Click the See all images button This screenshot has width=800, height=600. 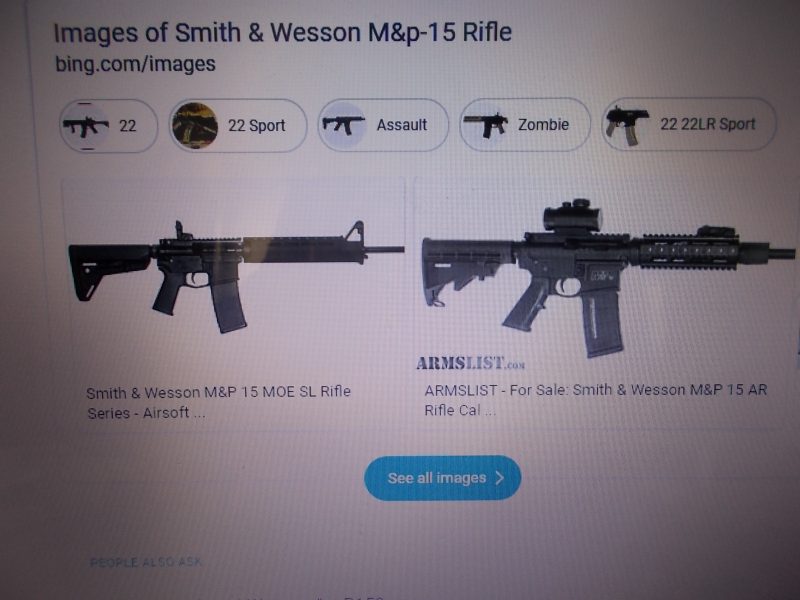tap(442, 478)
